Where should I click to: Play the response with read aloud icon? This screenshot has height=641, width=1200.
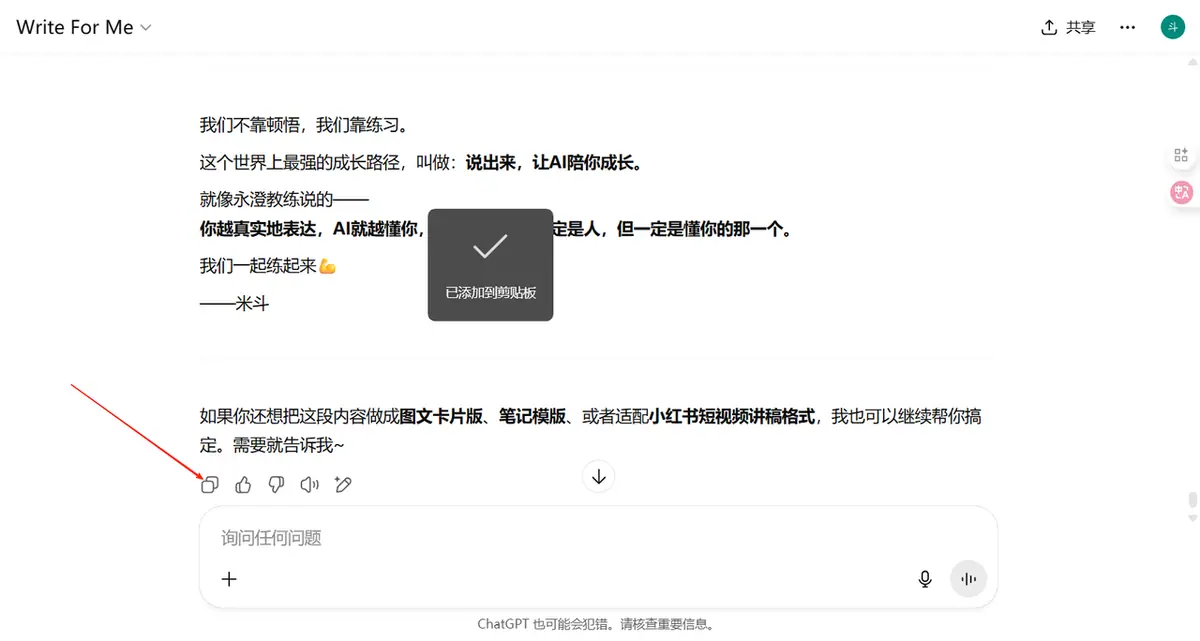click(x=310, y=485)
